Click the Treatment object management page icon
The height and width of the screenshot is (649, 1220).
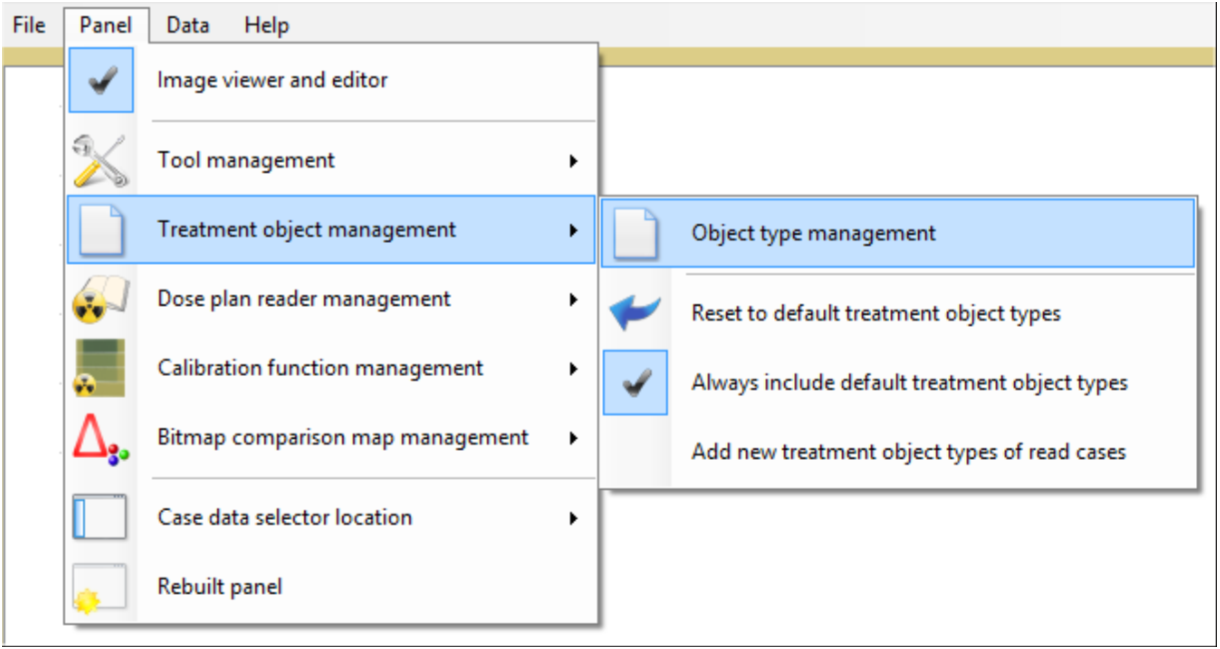click(100, 230)
